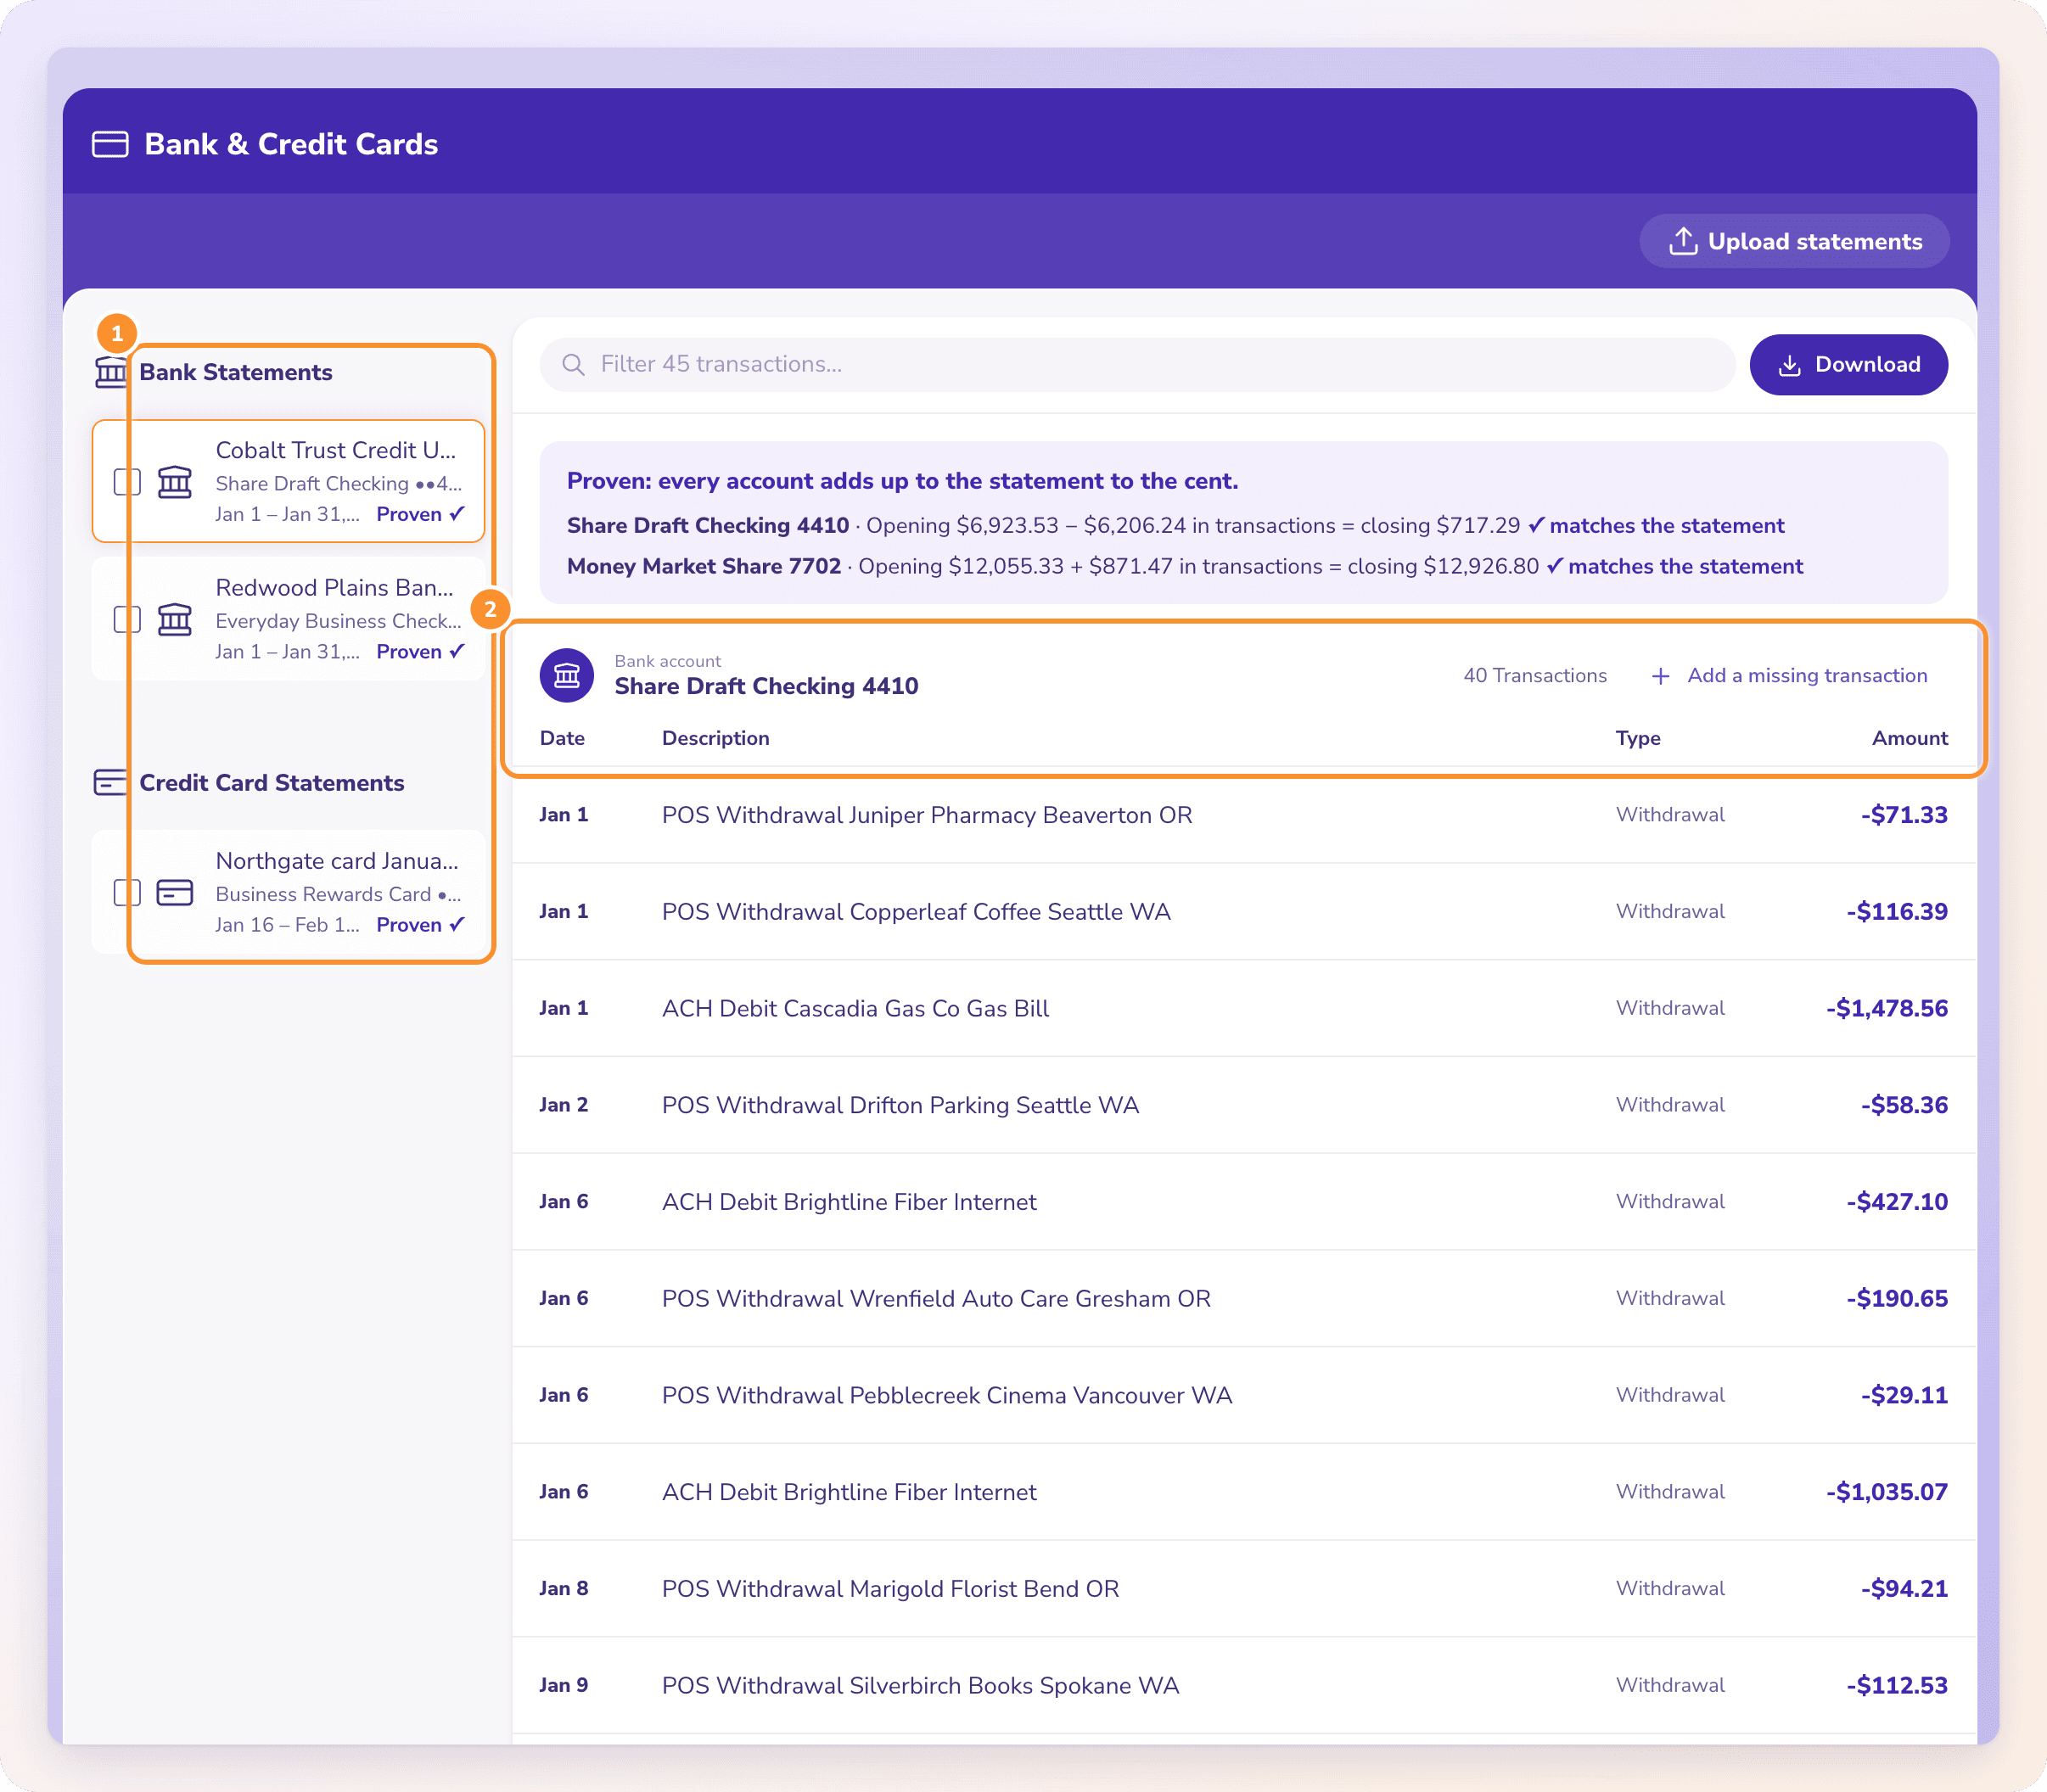
Task: Select the Marigold Florist Bend transaction
Action: pyautogui.click(x=1244, y=1589)
